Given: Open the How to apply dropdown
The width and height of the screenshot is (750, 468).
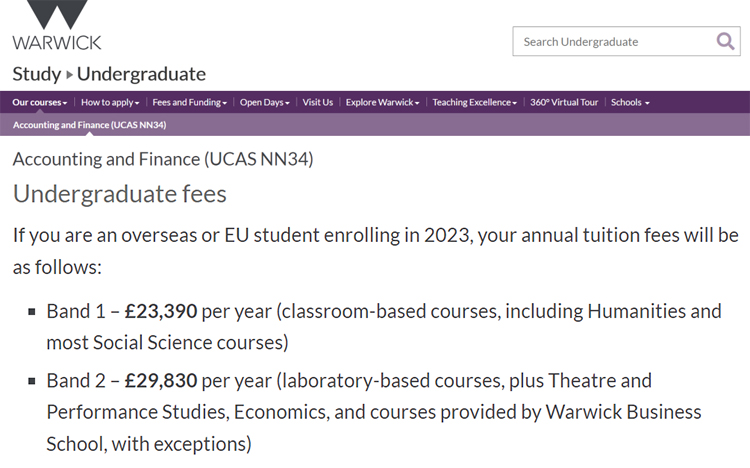Looking at the screenshot, I should point(110,102).
